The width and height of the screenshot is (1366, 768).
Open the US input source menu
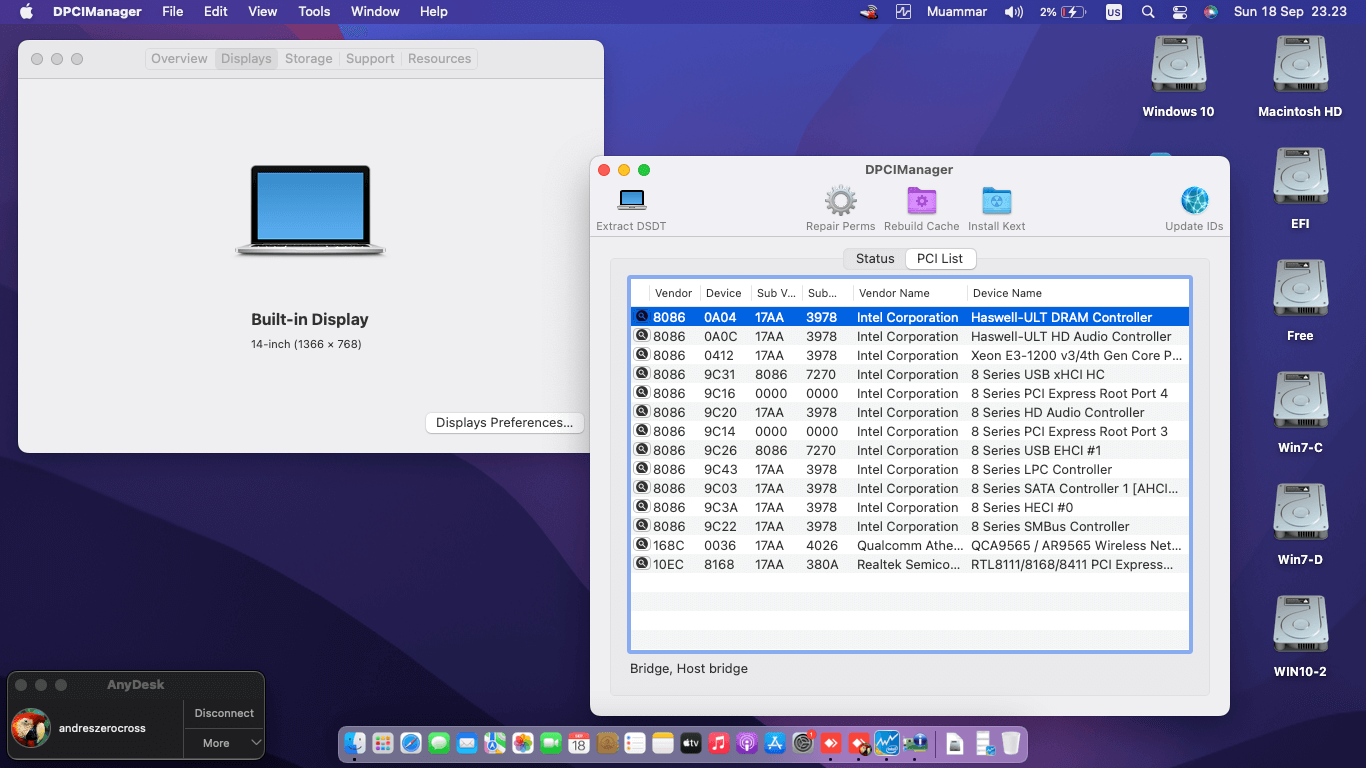[x=1114, y=12]
